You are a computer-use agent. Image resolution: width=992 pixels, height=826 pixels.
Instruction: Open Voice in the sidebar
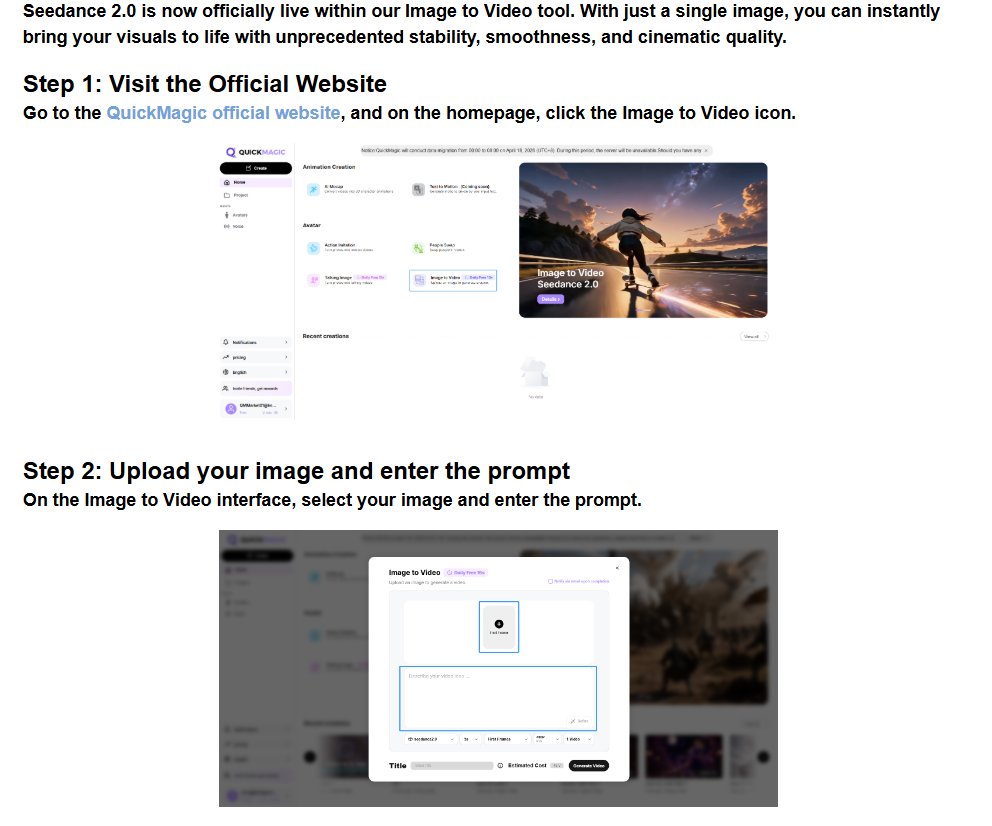point(234,226)
